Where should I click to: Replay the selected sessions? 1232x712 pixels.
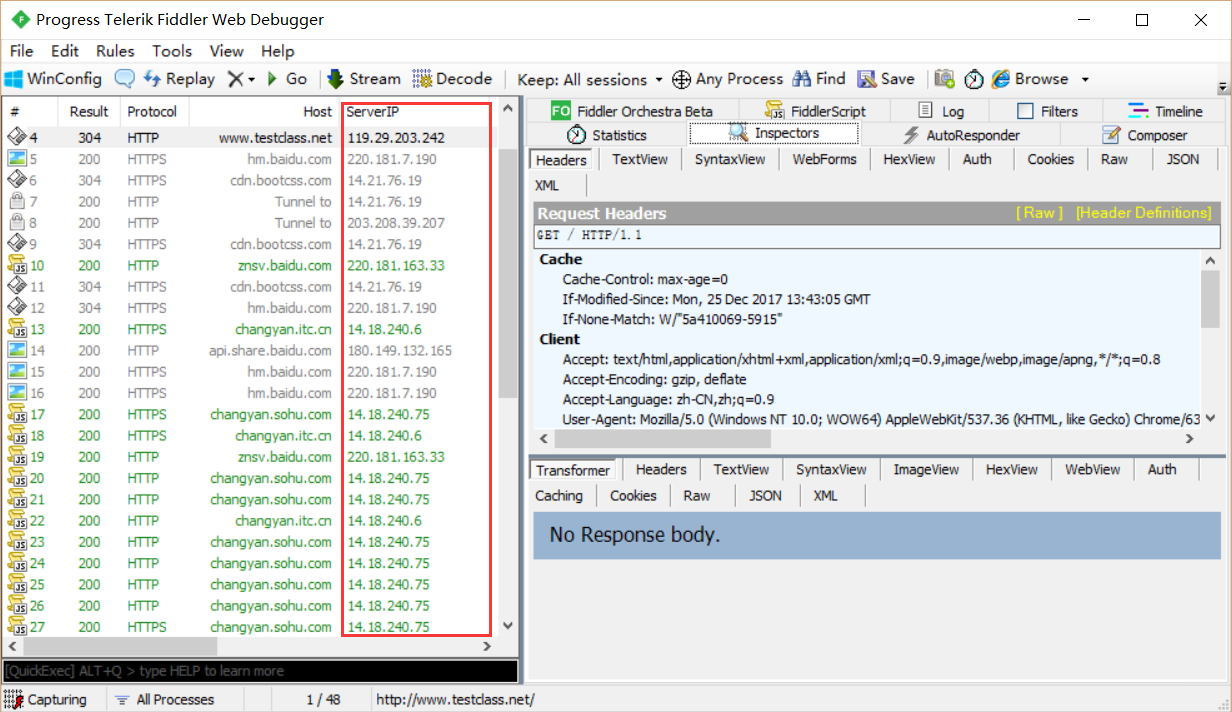[179, 79]
